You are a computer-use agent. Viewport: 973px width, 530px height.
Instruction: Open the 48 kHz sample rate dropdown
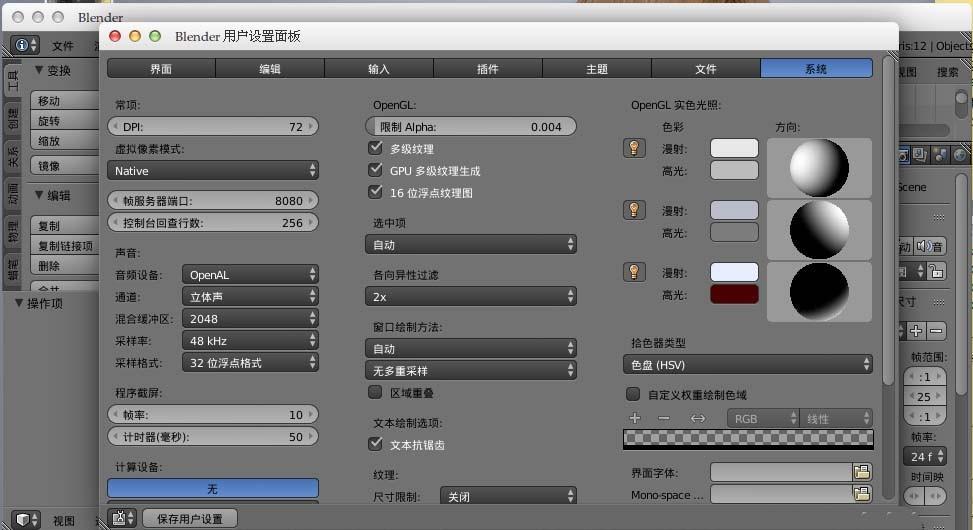pos(250,340)
